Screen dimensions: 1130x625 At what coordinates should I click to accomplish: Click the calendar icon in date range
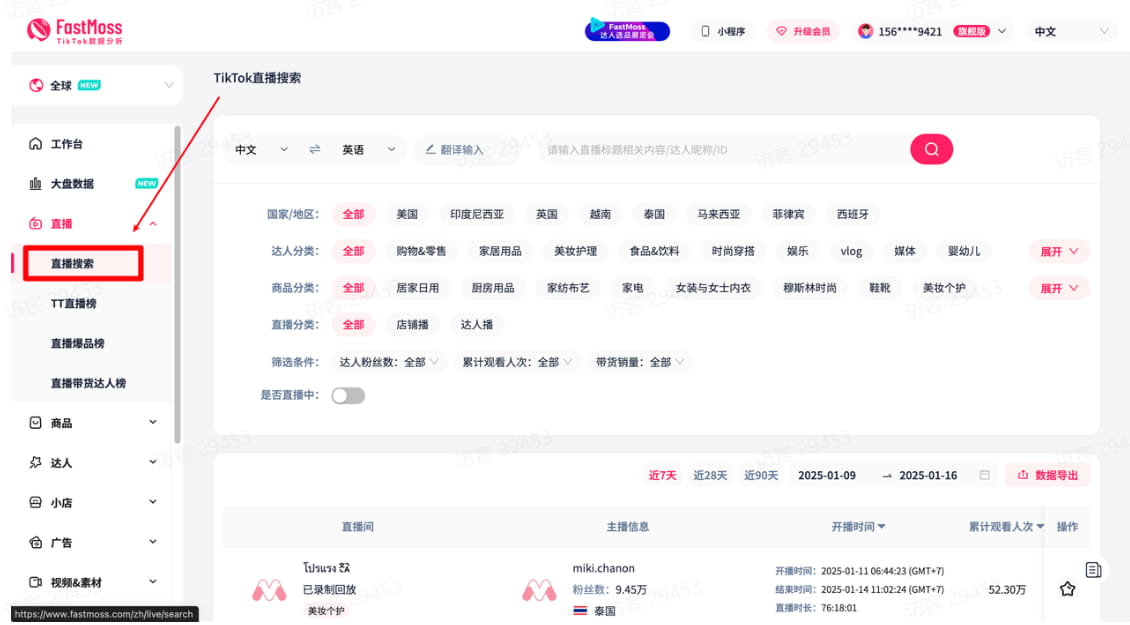(x=985, y=475)
